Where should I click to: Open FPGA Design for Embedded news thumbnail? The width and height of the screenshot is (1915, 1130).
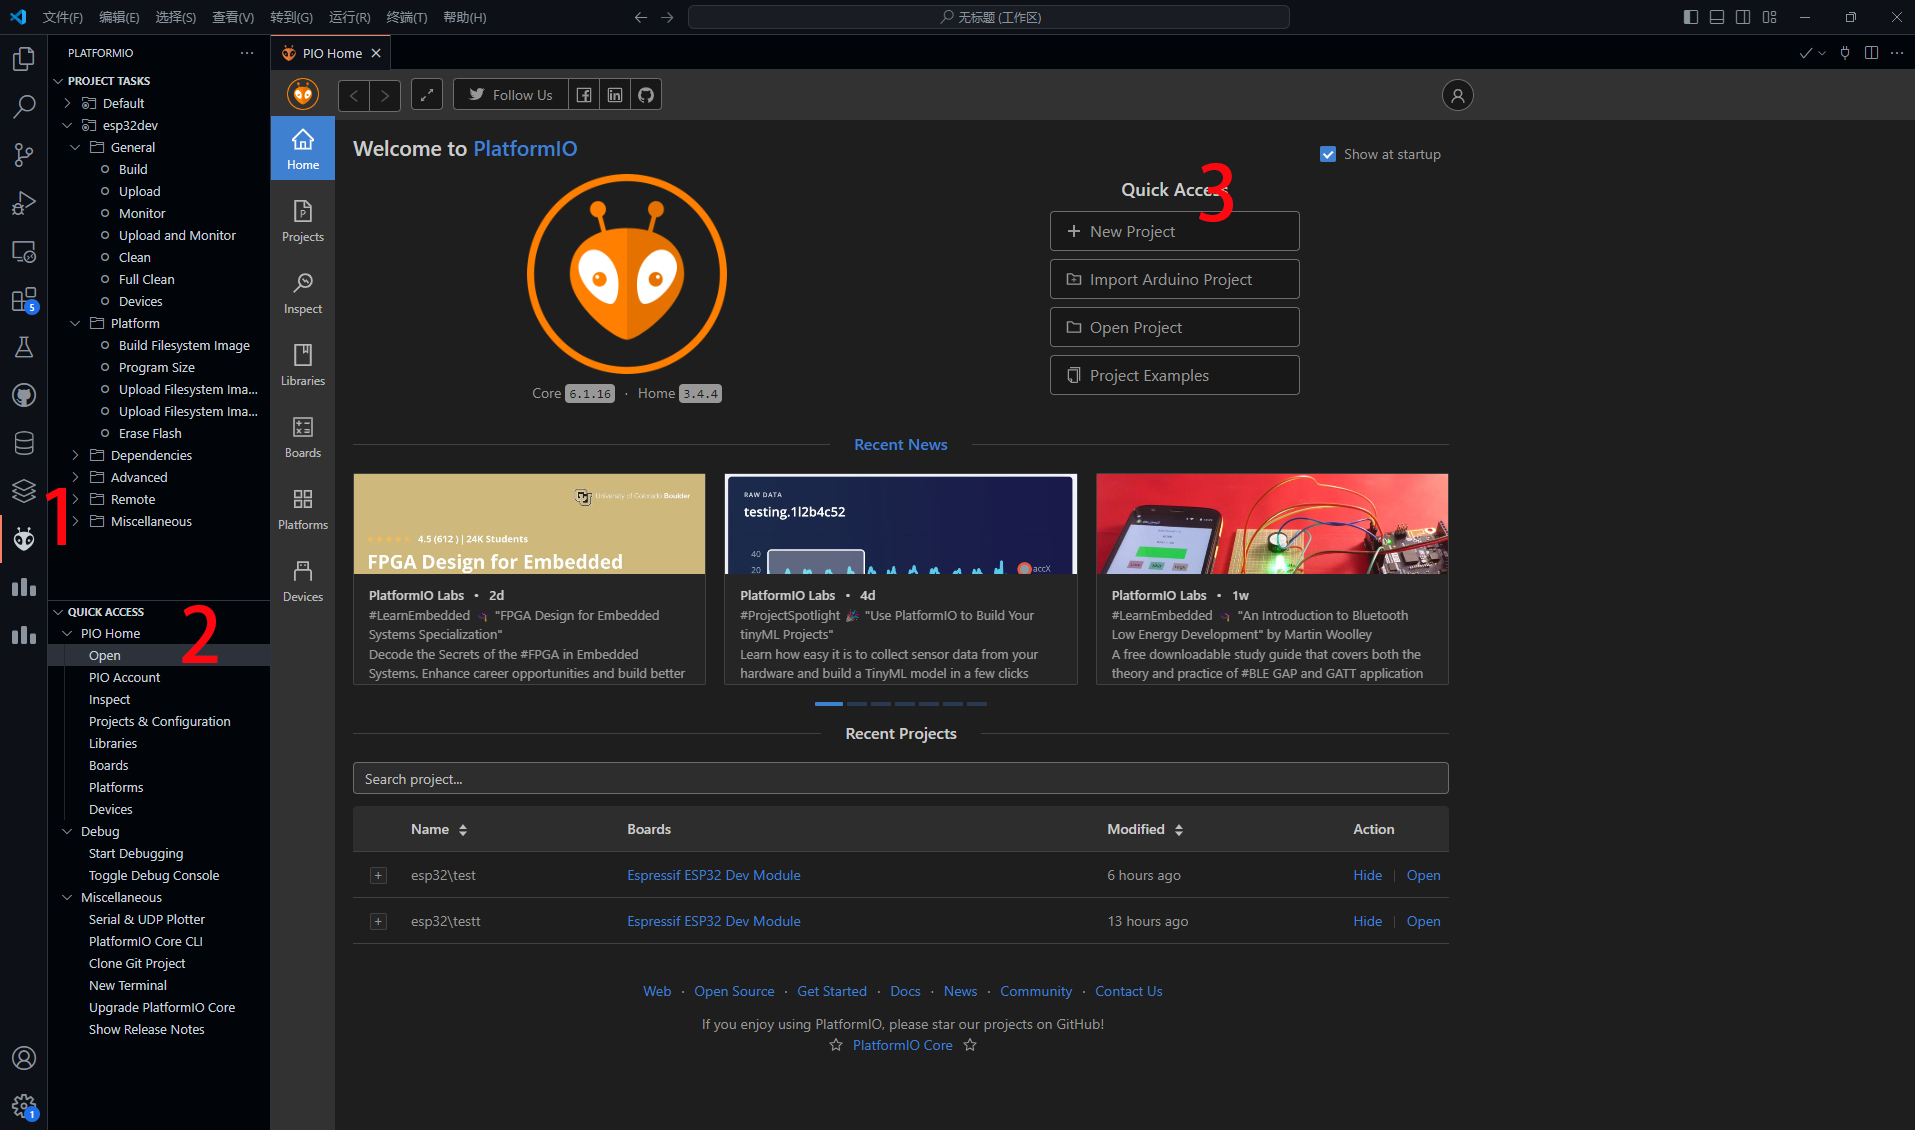tap(529, 524)
